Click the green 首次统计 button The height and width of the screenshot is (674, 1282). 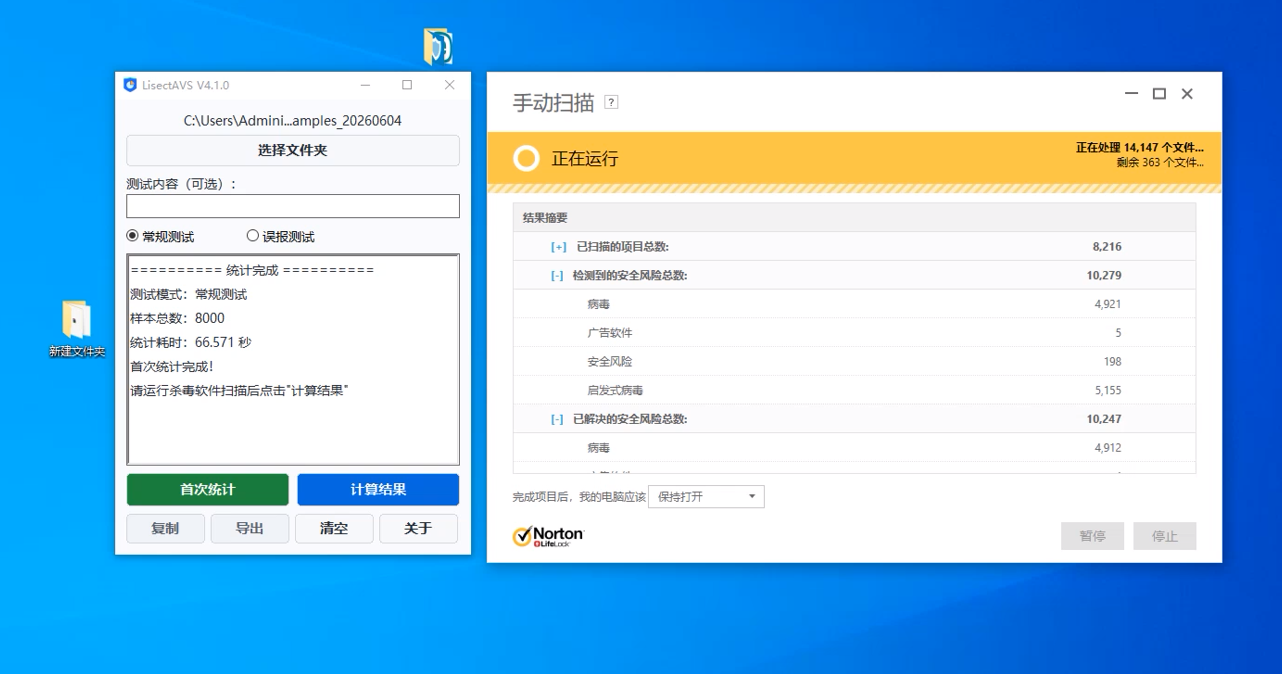(208, 490)
